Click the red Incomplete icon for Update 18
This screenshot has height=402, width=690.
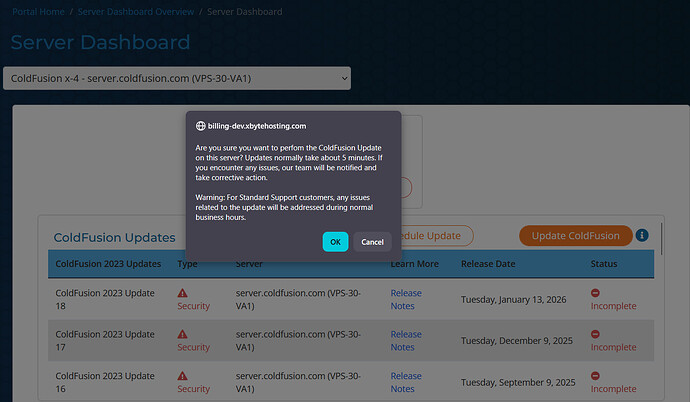[596, 293]
